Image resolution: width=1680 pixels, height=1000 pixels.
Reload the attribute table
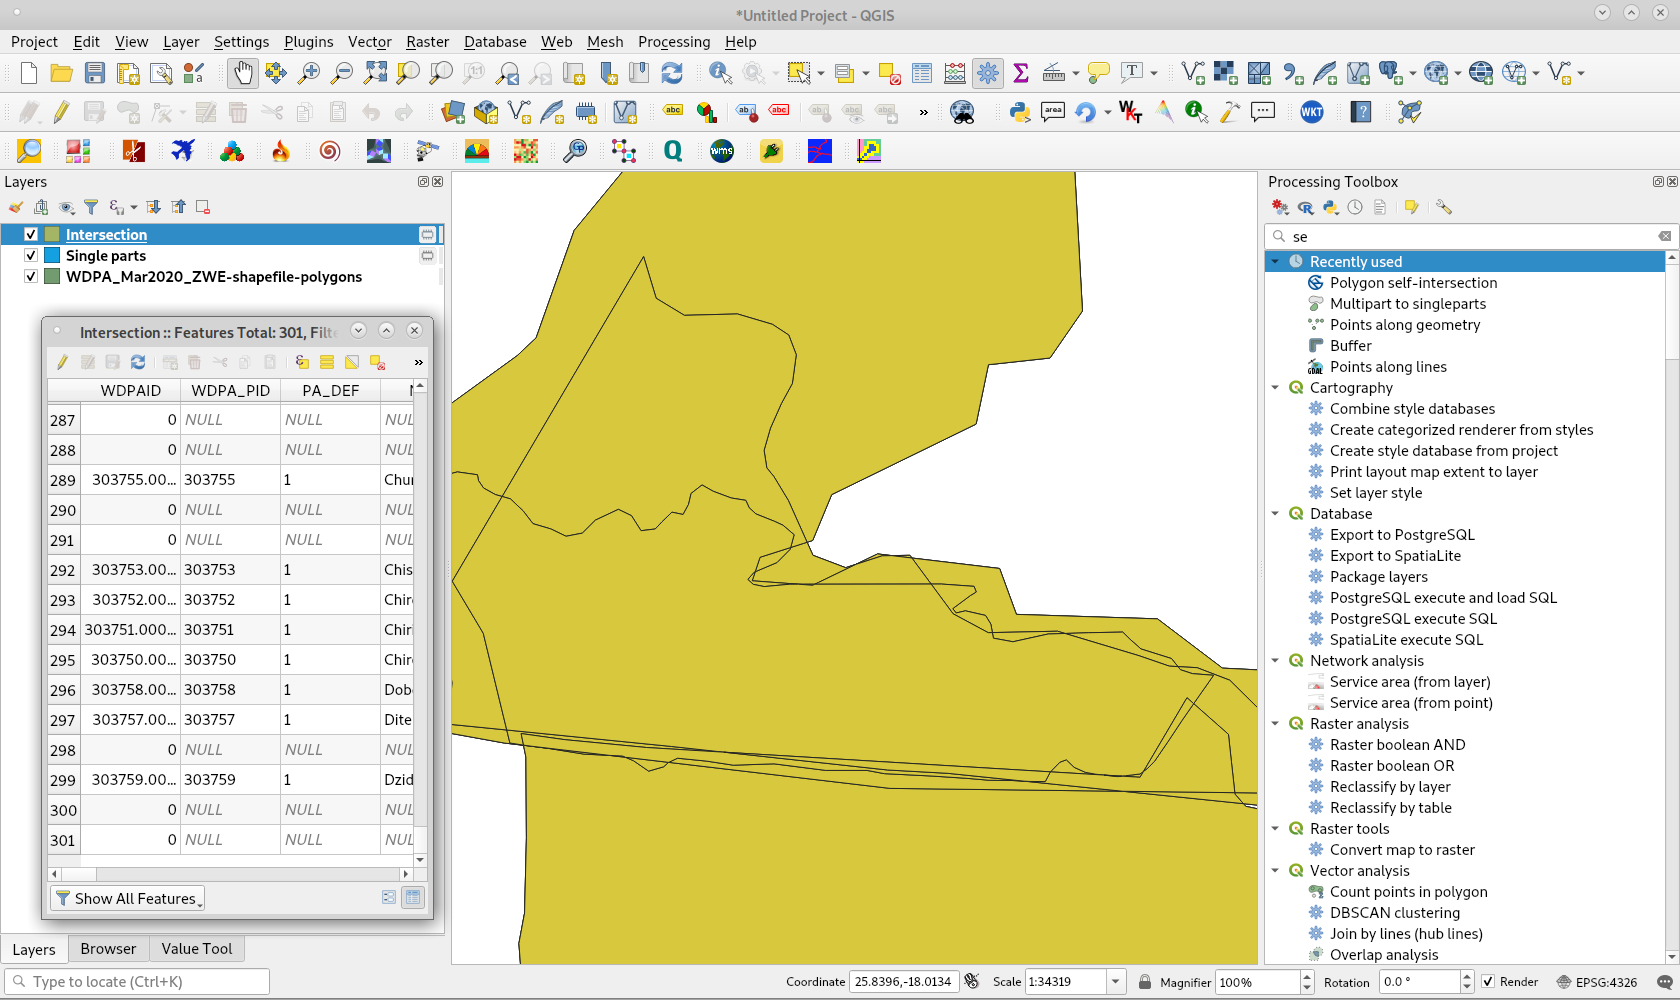coord(138,362)
